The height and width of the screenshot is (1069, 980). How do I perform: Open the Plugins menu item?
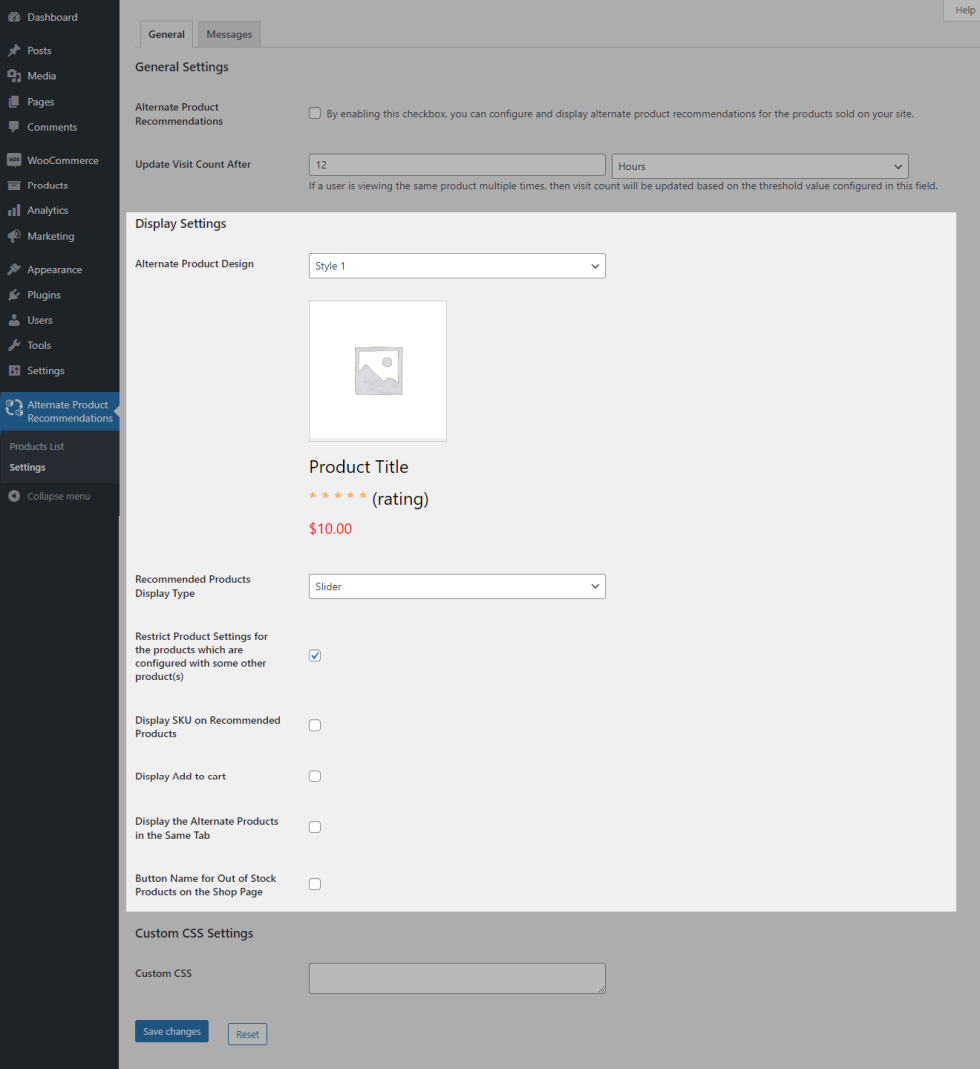[59, 295]
